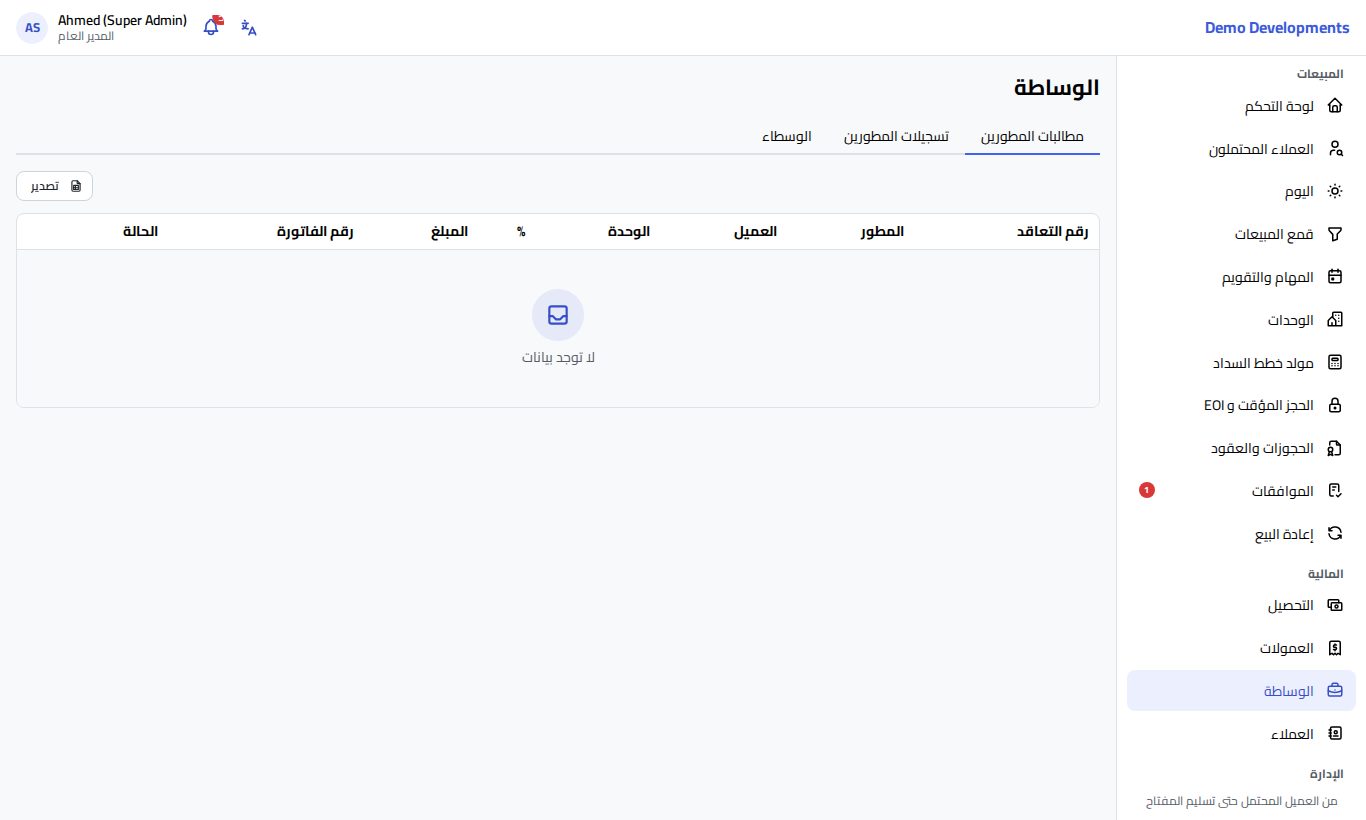The width and height of the screenshot is (1366, 820).
Task: Click the building icon beside الوحدات
Action: click(1334, 320)
